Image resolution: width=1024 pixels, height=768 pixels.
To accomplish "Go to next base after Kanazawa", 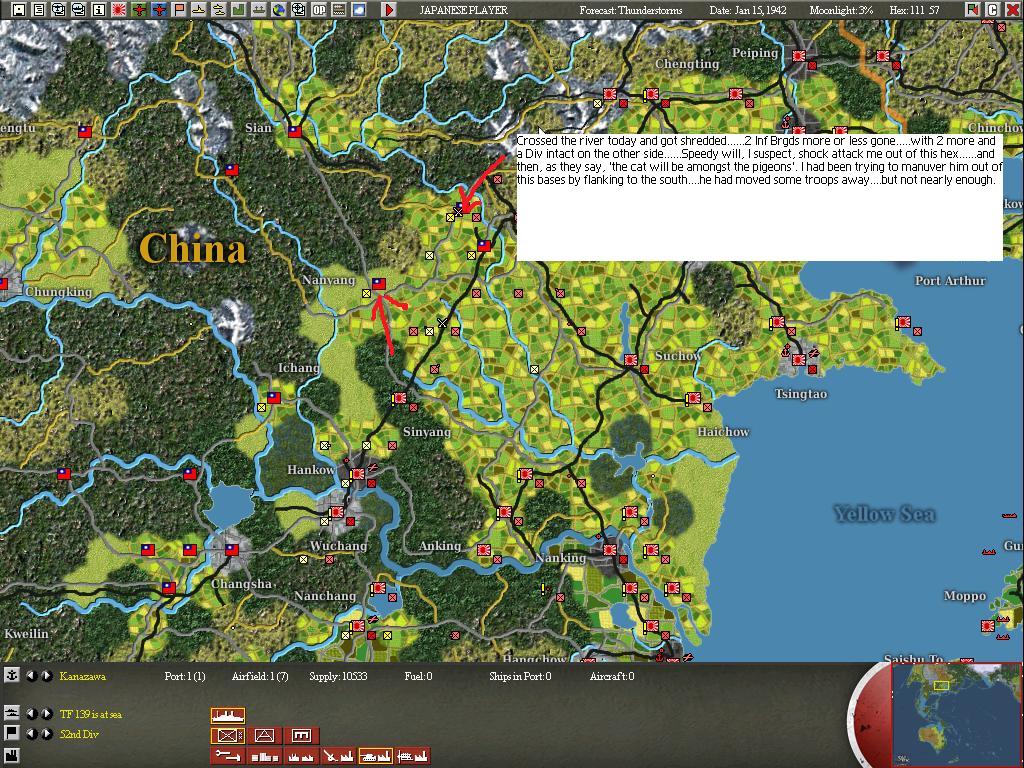I will [46, 676].
